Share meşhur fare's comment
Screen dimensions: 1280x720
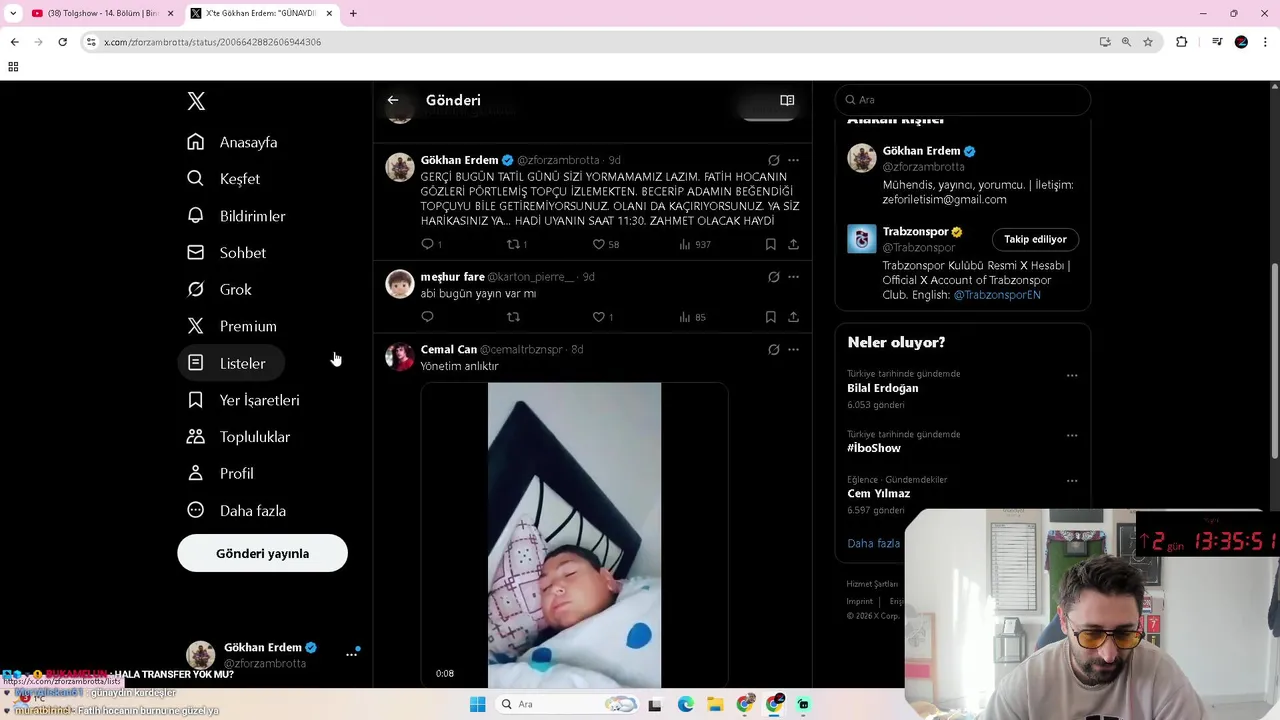(793, 317)
